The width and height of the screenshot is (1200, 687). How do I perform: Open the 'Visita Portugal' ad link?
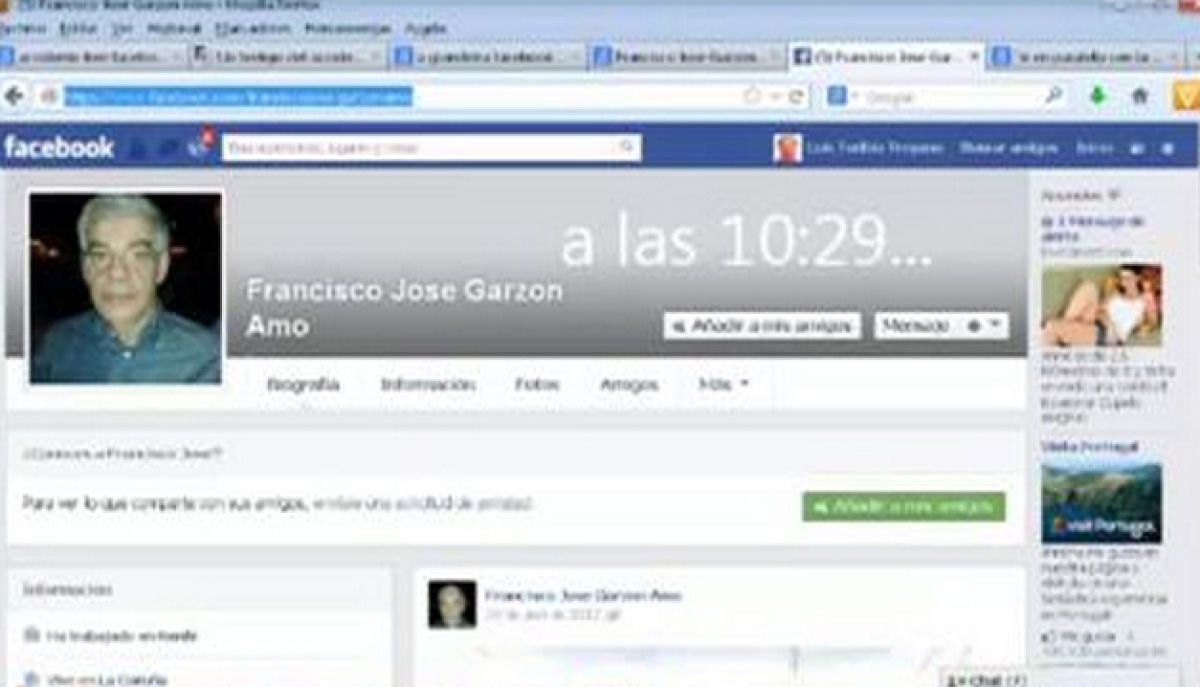(1090, 447)
